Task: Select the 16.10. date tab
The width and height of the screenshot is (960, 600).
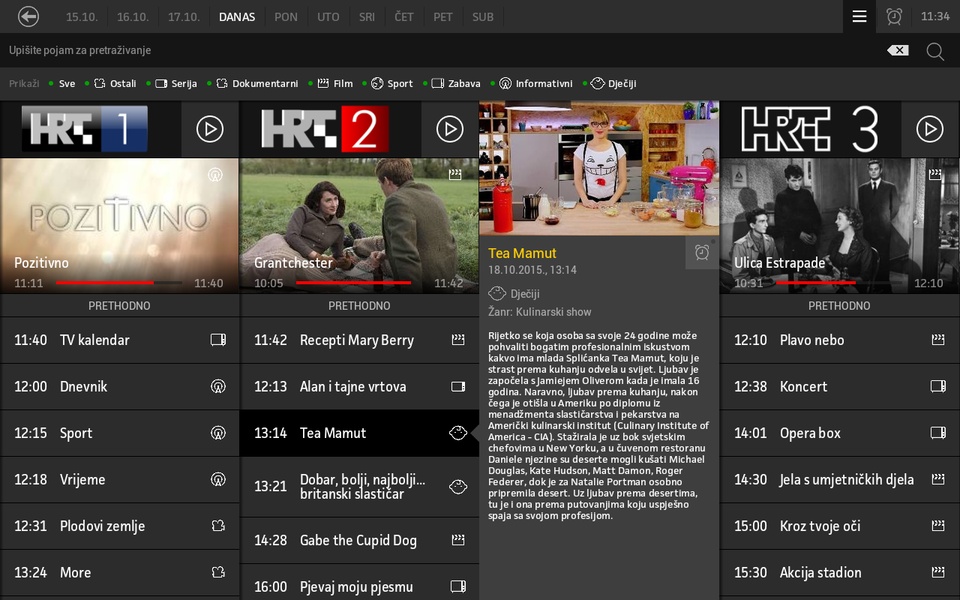Action: pos(133,17)
